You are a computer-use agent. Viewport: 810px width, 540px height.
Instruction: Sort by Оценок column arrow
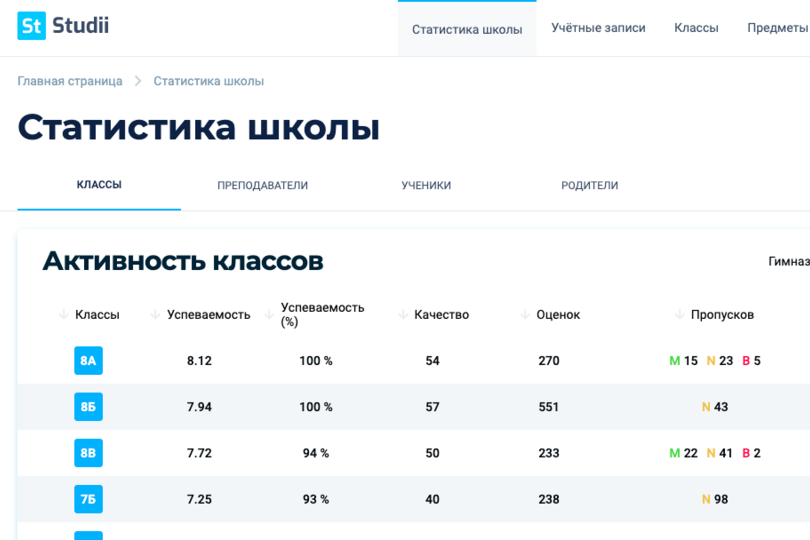click(525, 314)
